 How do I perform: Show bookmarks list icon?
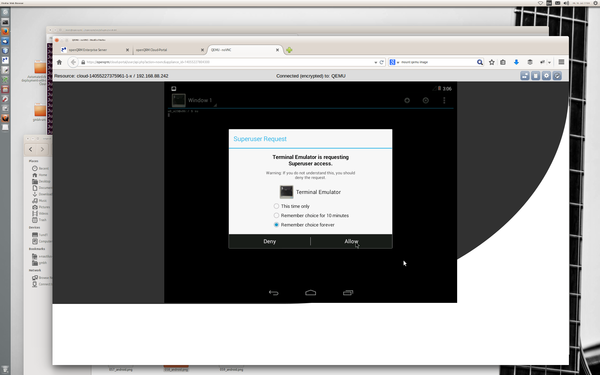click(503, 62)
